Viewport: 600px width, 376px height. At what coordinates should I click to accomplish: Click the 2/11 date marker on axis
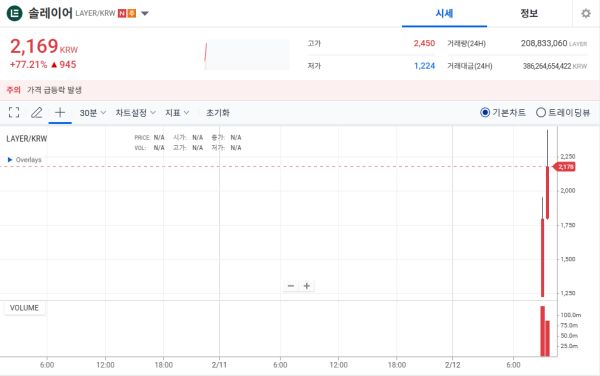point(219,365)
